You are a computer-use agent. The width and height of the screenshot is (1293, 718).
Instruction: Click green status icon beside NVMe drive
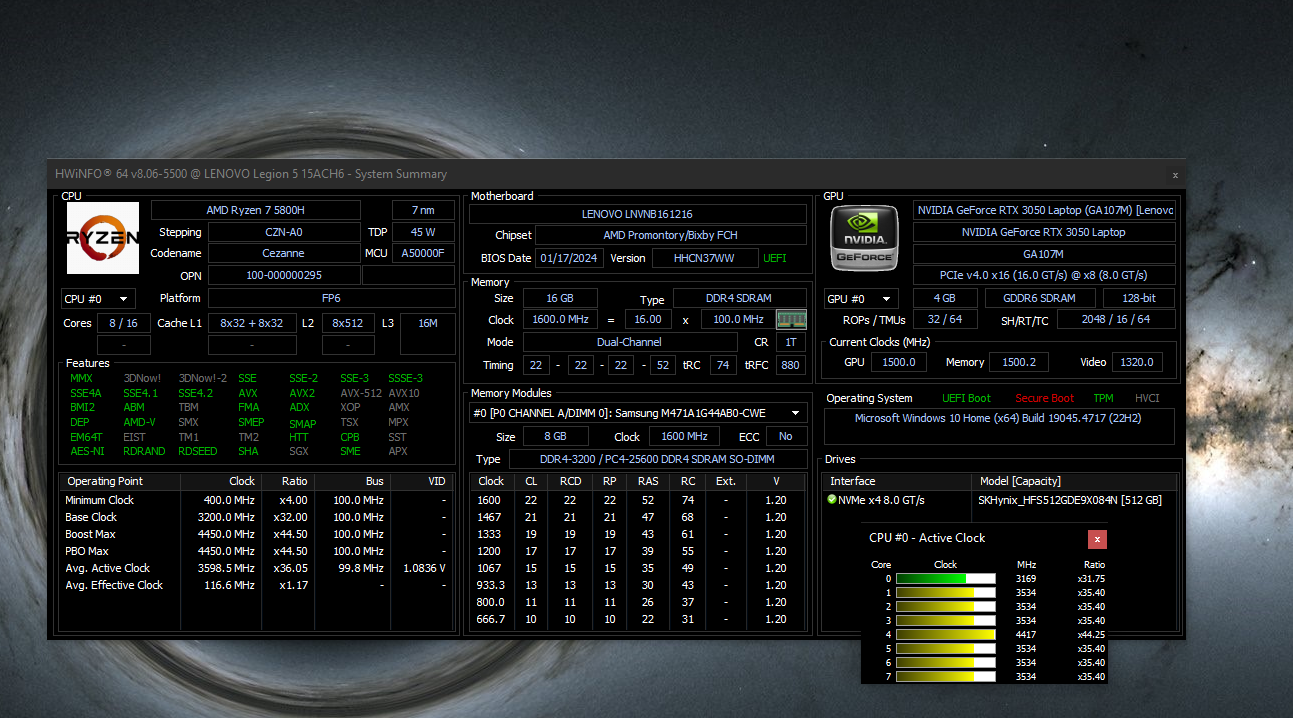832,499
